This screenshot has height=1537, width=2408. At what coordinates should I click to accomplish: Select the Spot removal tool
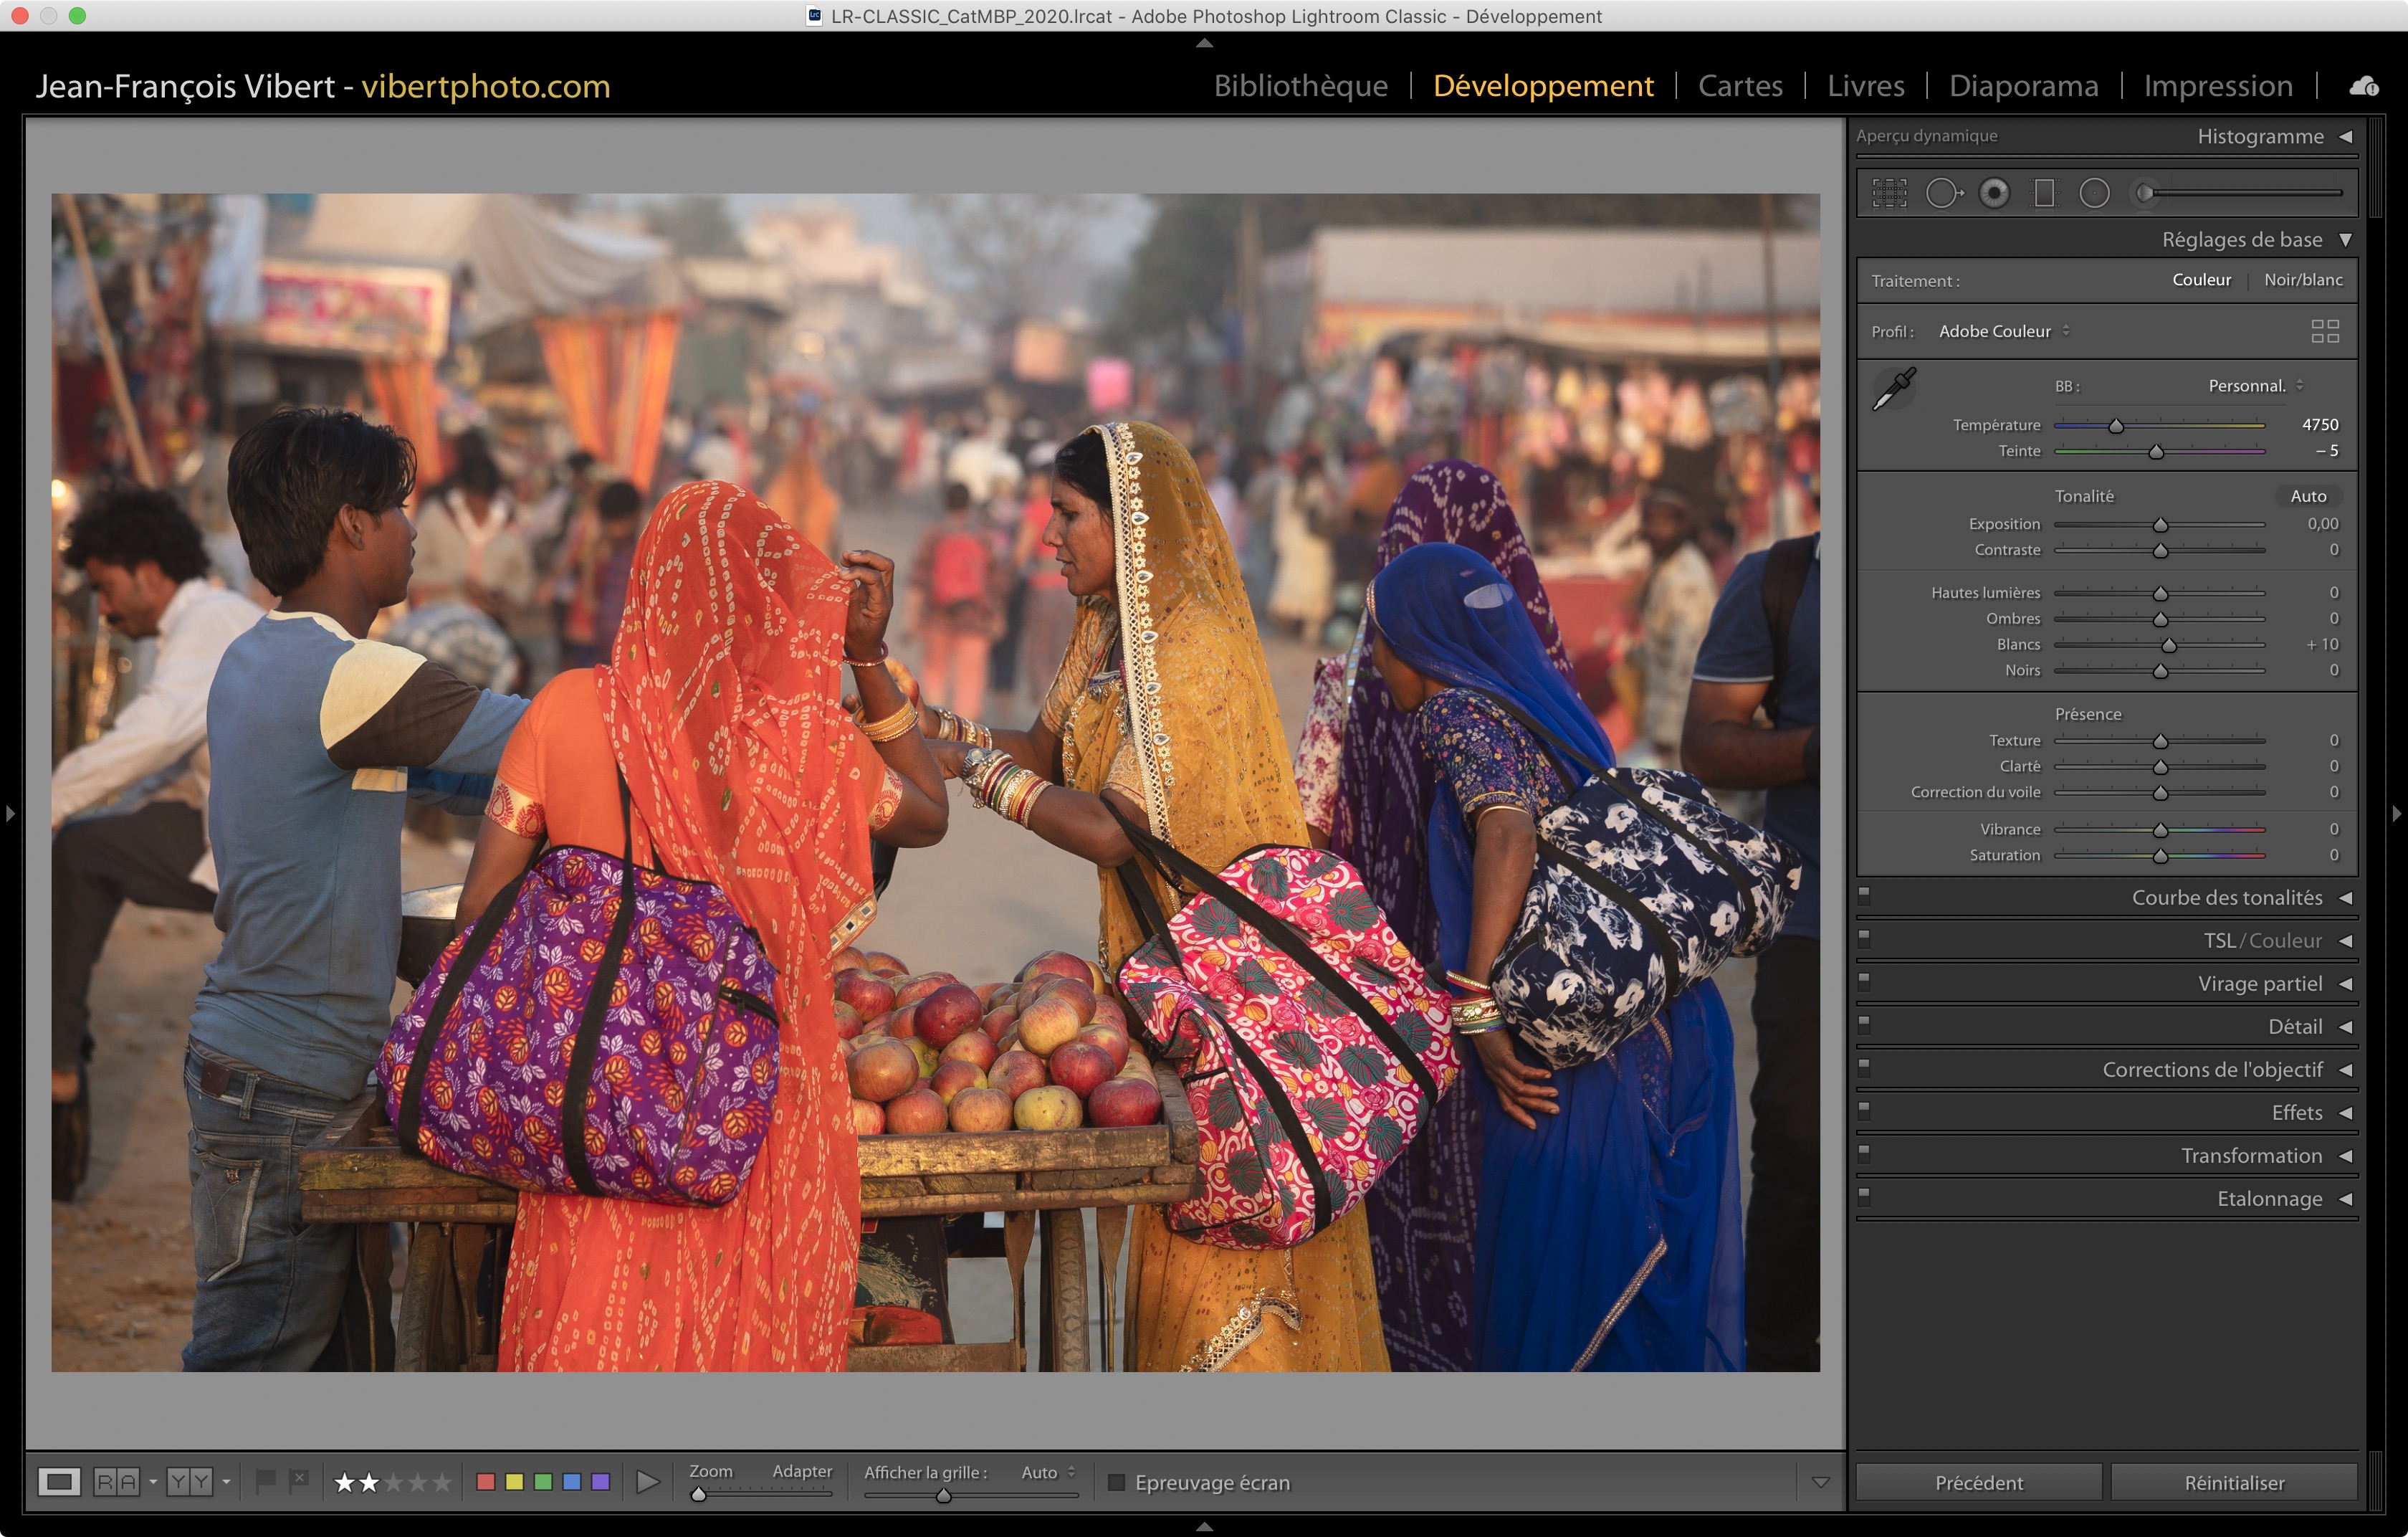pyautogui.click(x=1943, y=193)
